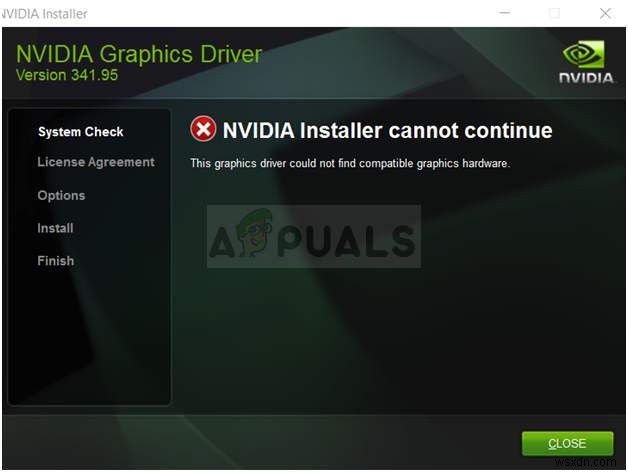The height and width of the screenshot is (472, 628).
Task: Click the NVIDIA Installer title bar text
Action: pyautogui.click(x=44, y=14)
